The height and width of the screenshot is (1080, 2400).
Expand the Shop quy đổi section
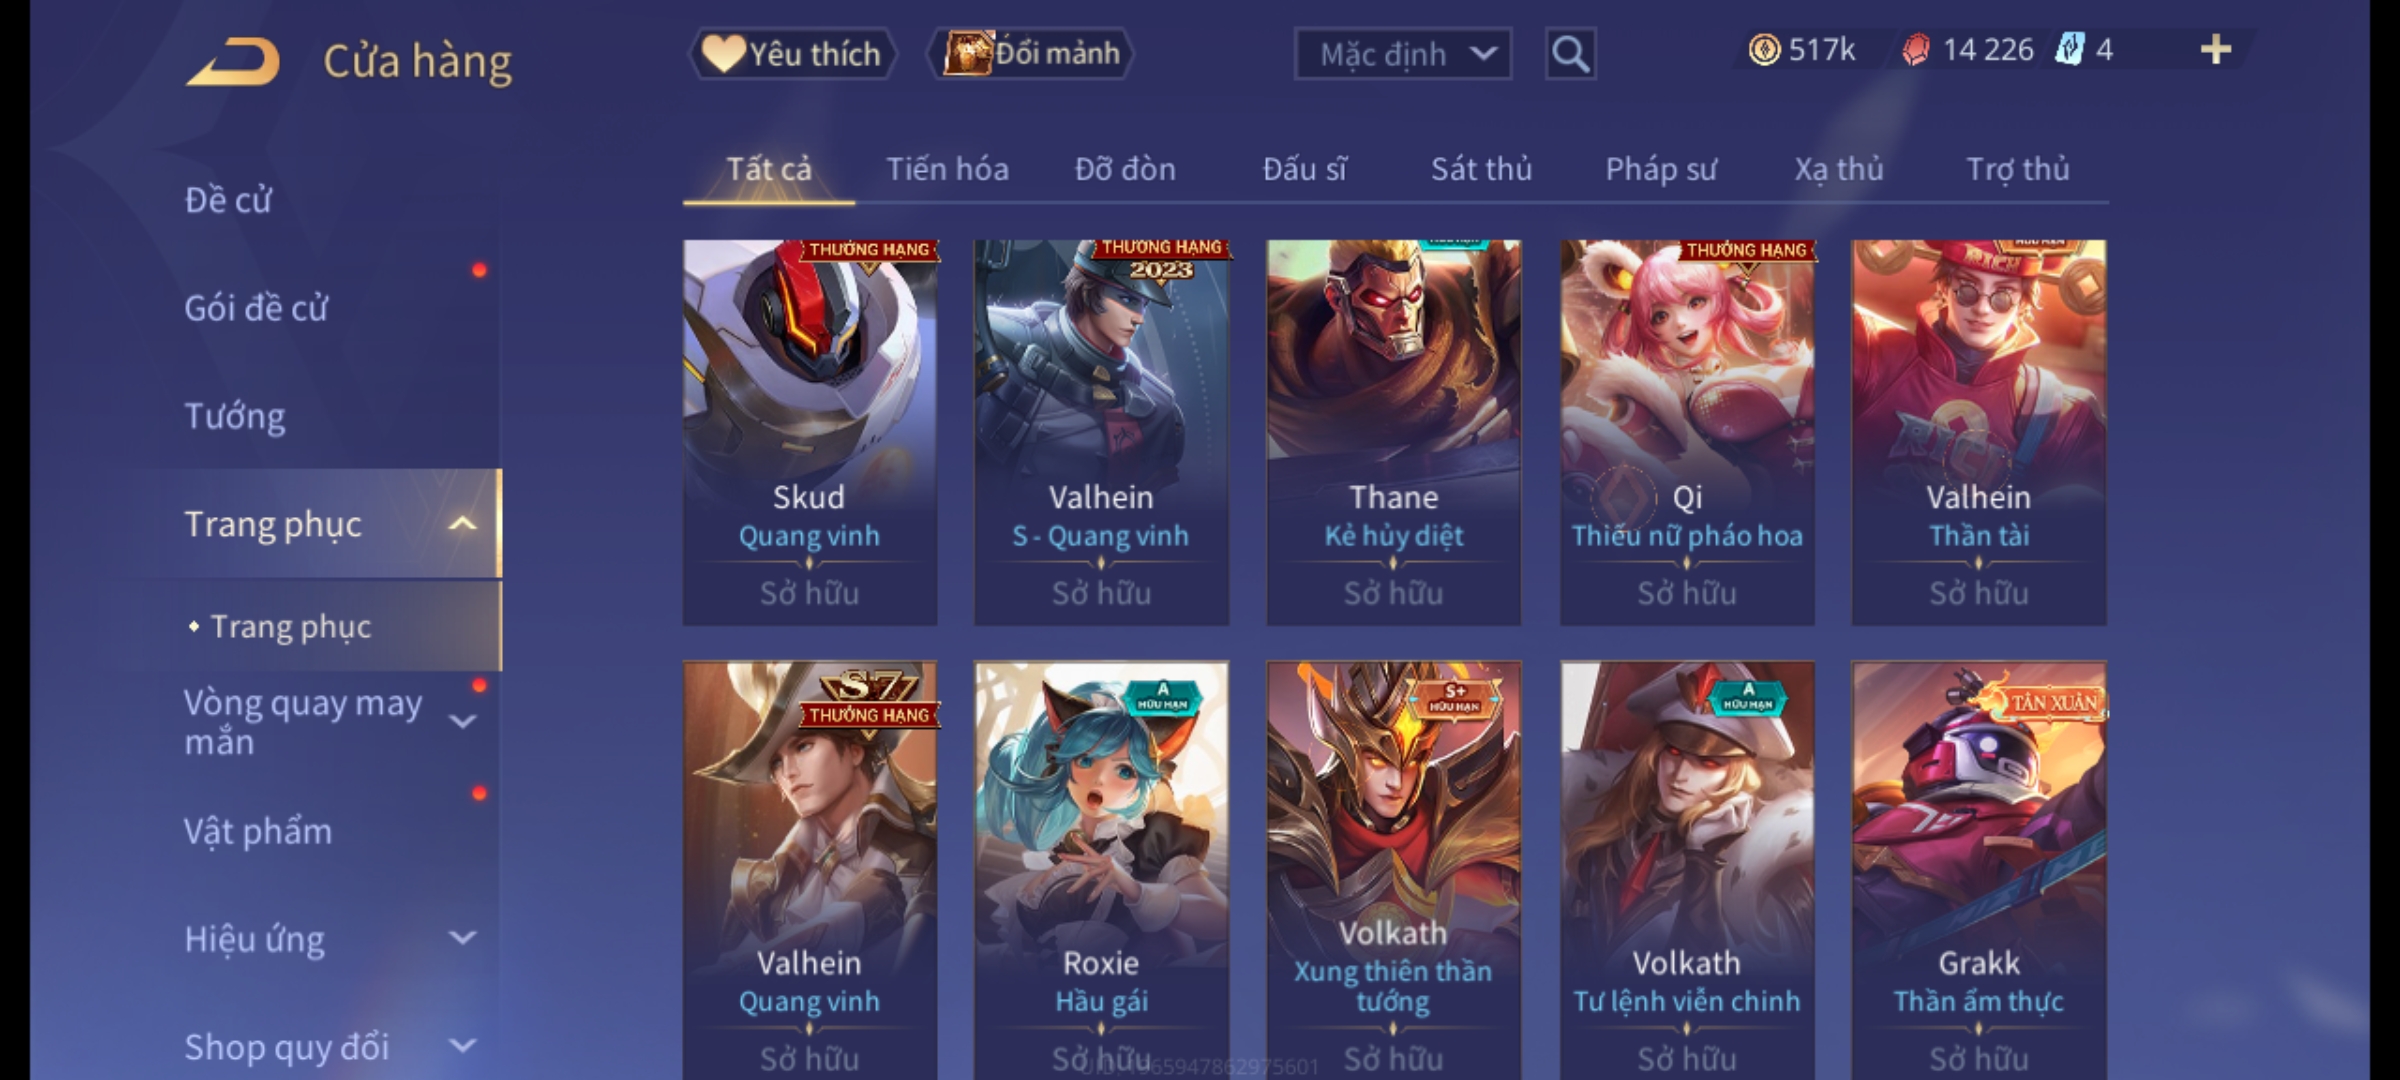462,1046
